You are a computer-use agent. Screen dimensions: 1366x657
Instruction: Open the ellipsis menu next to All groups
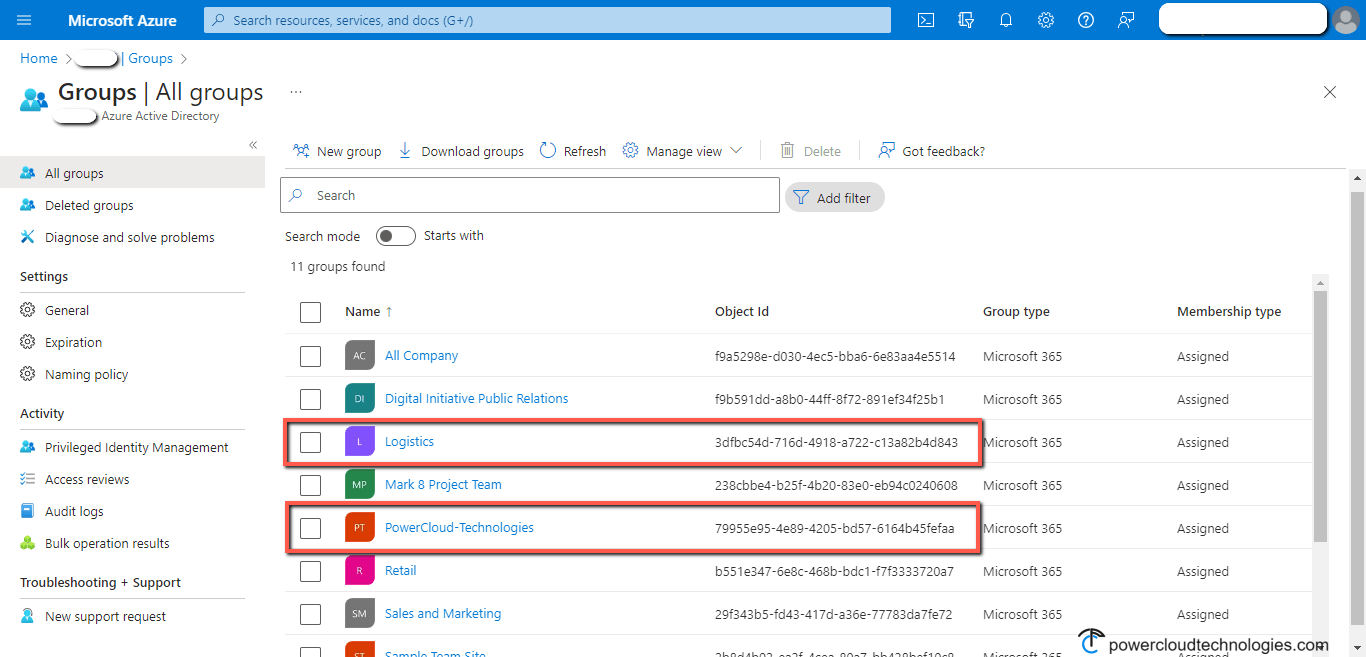pyautogui.click(x=296, y=91)
